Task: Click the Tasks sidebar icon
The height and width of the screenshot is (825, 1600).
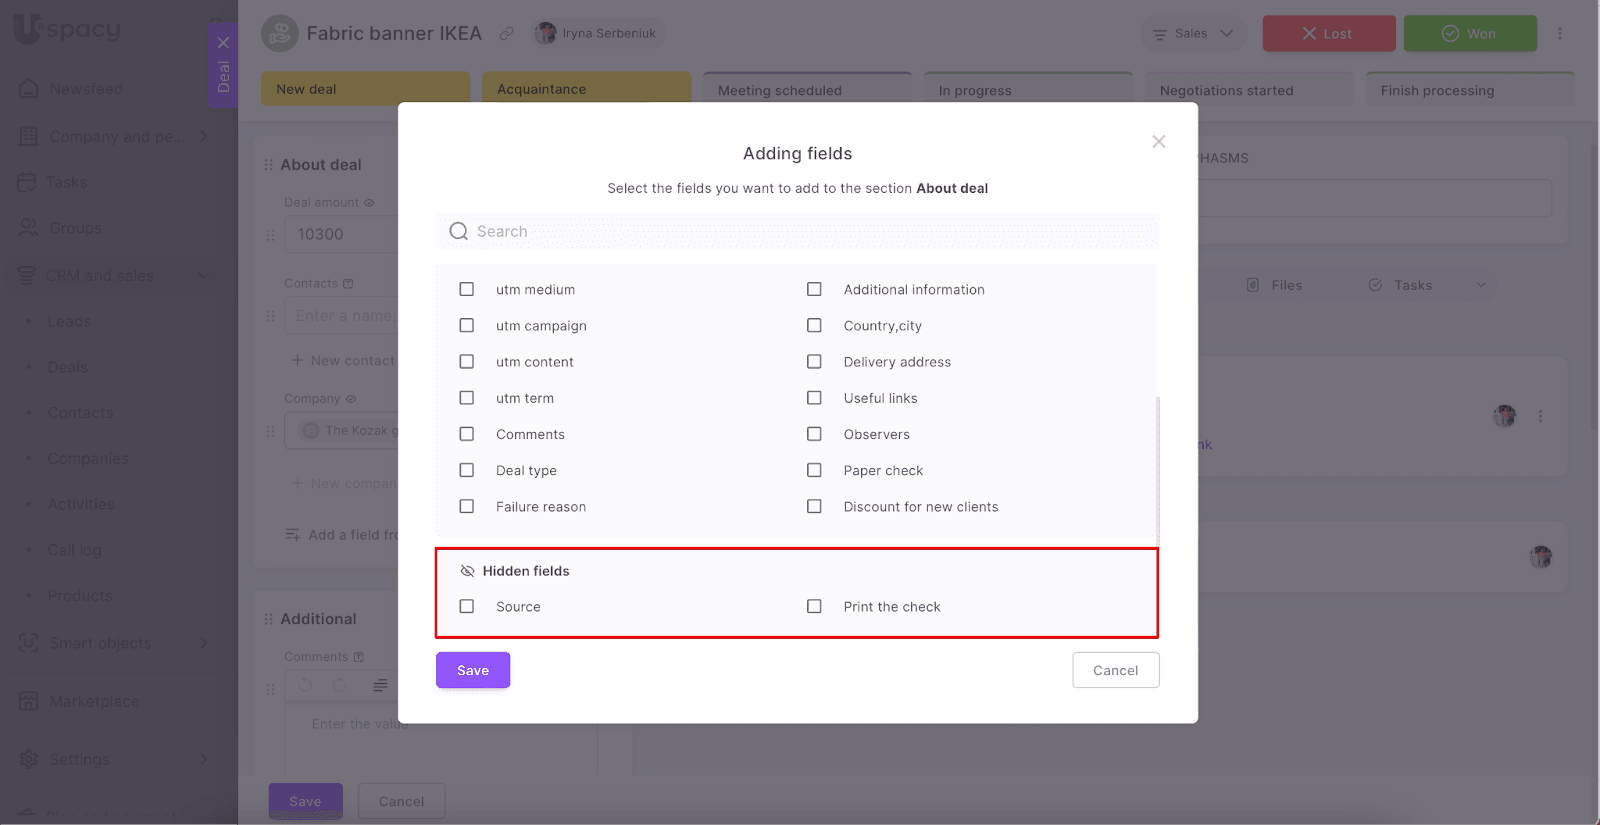Action: (27, 182)
